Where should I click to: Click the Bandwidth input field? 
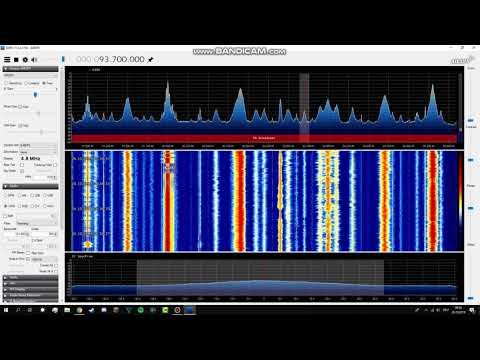coord(17,234)
